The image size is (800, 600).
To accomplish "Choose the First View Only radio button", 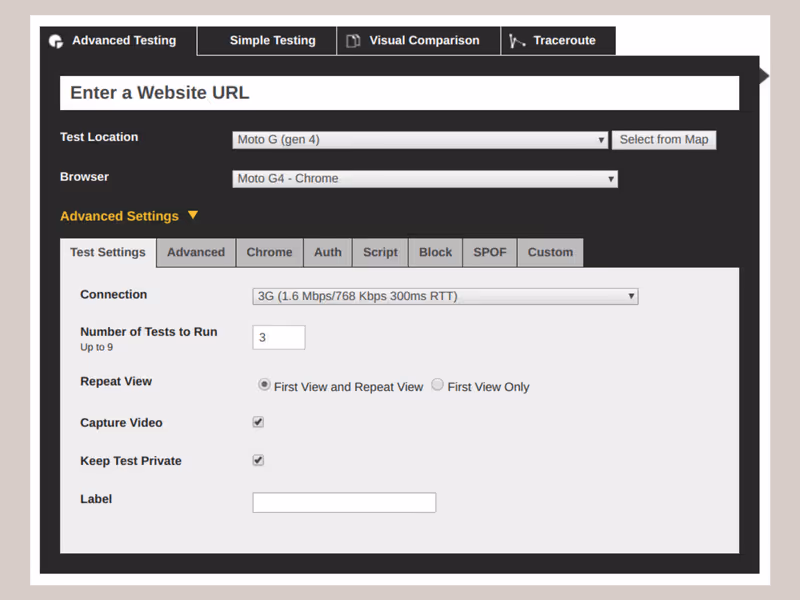I will pyautogui.click(x=438, y=385).
